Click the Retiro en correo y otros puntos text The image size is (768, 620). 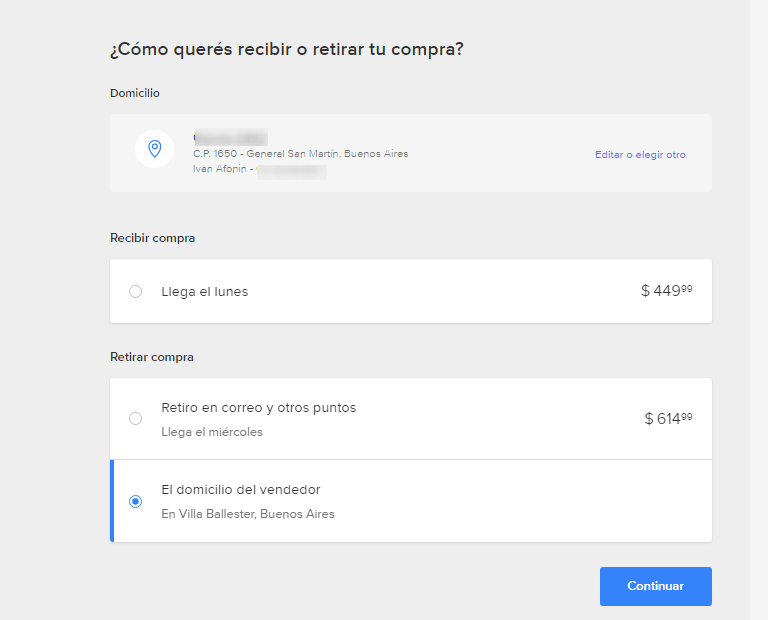click(x=258, y=408)
